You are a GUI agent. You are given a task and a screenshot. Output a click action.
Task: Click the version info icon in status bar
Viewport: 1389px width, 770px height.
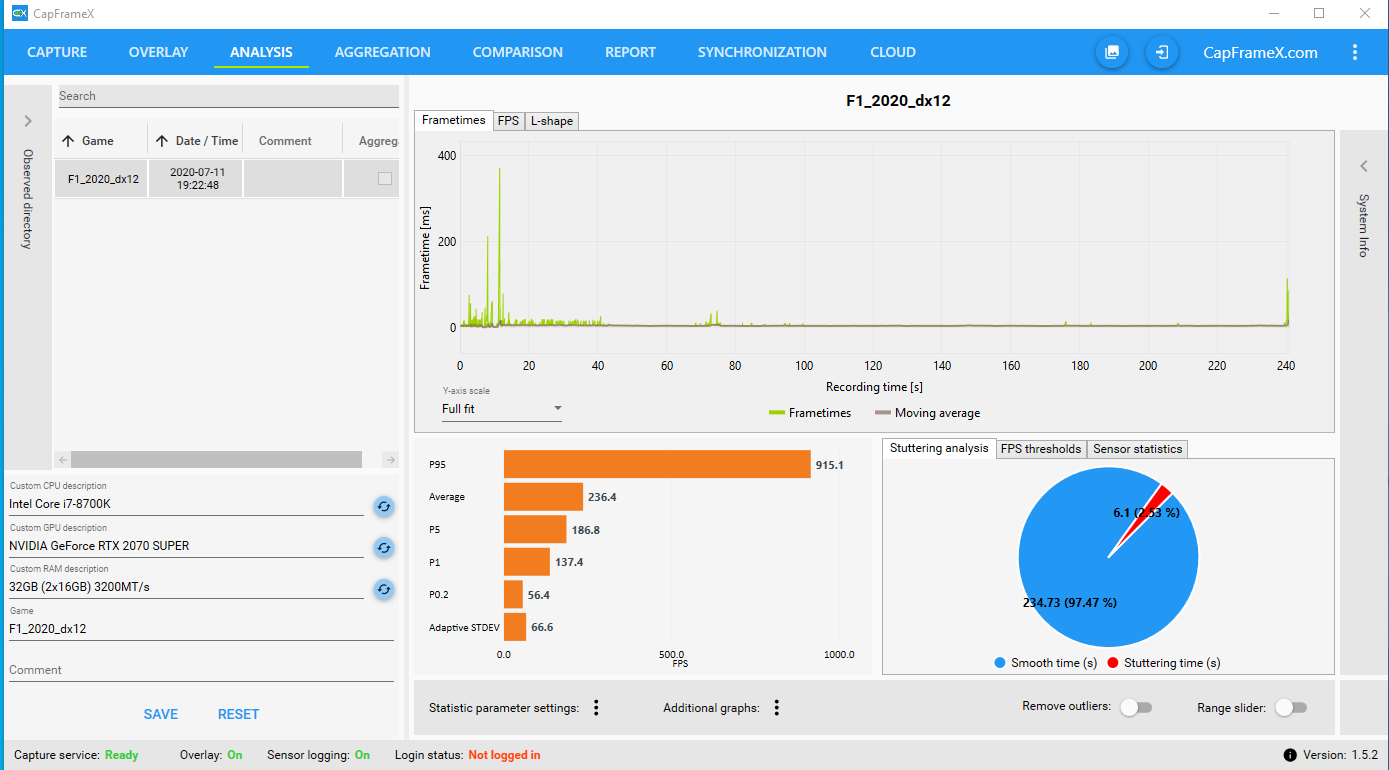(x=1290, y=755)
